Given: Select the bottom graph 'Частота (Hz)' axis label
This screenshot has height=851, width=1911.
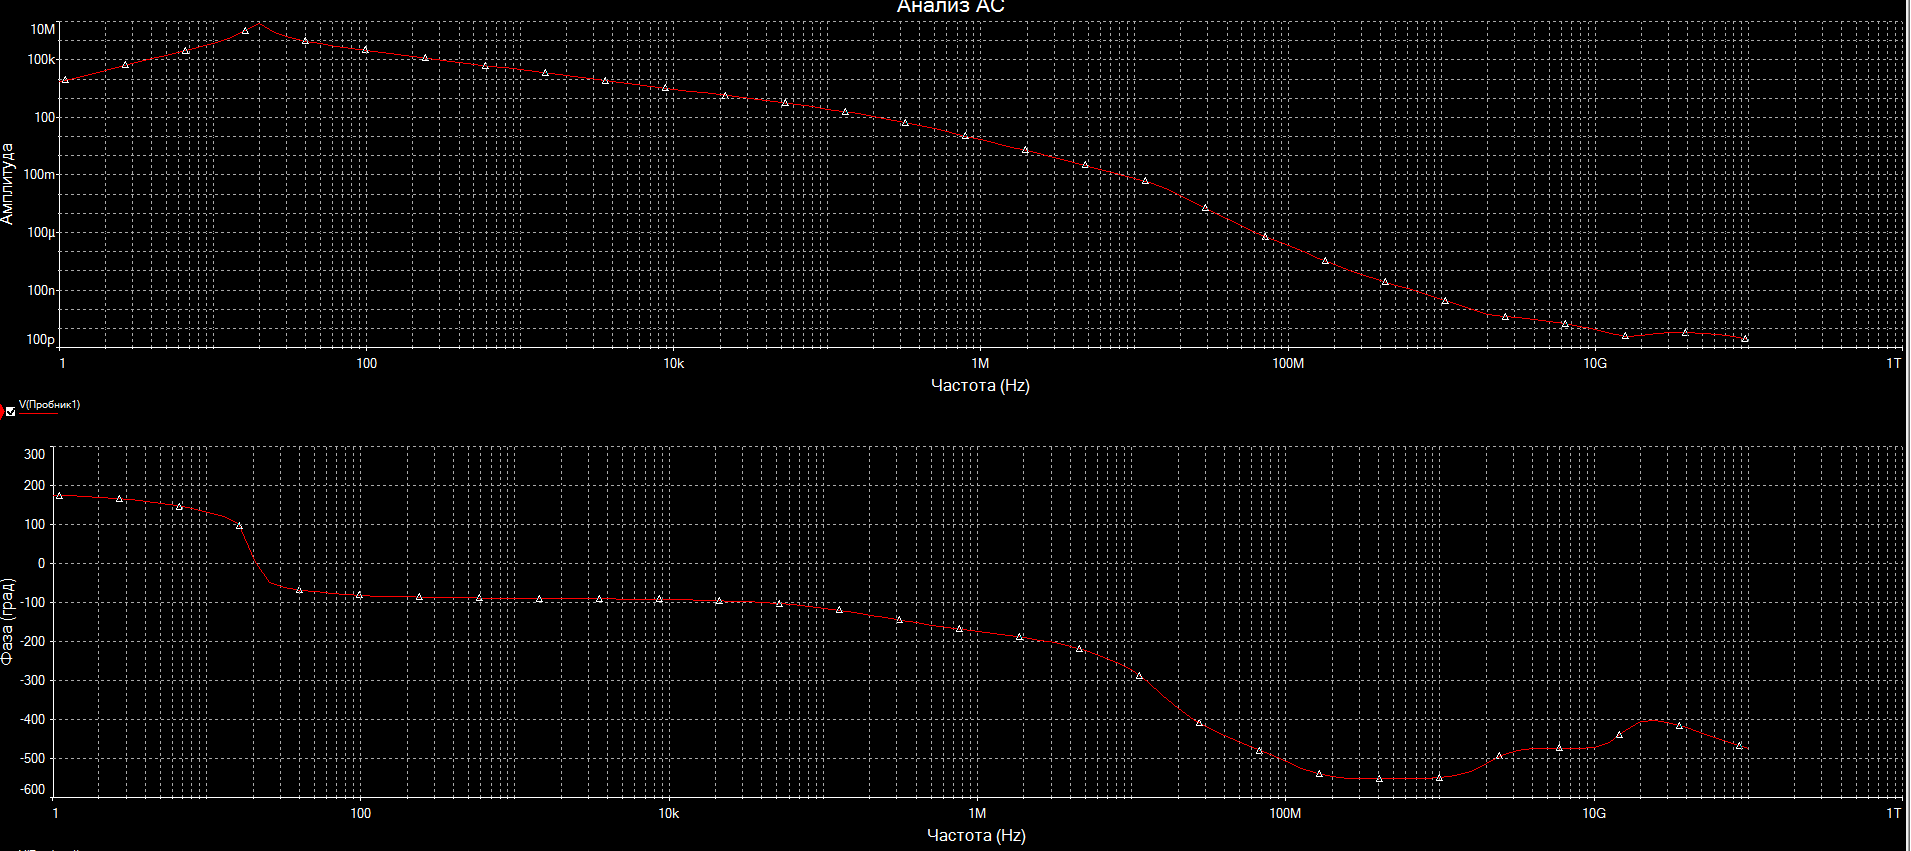Looking at the screenshot, I should (976, 835).
